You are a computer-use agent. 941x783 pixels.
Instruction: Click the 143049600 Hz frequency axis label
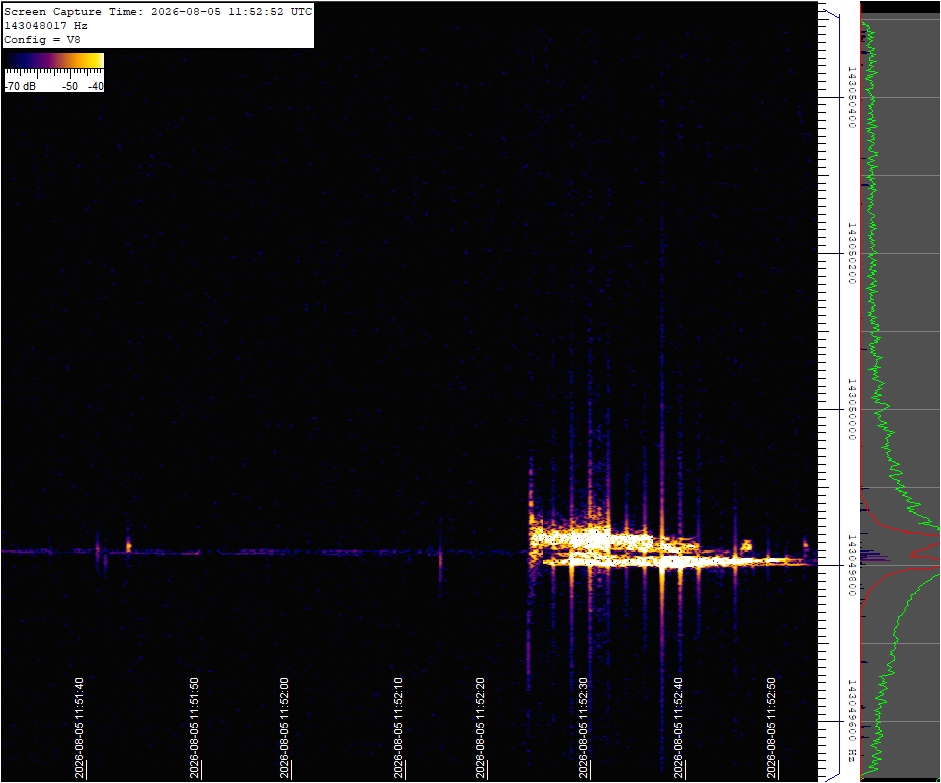(x=850, y=721)
